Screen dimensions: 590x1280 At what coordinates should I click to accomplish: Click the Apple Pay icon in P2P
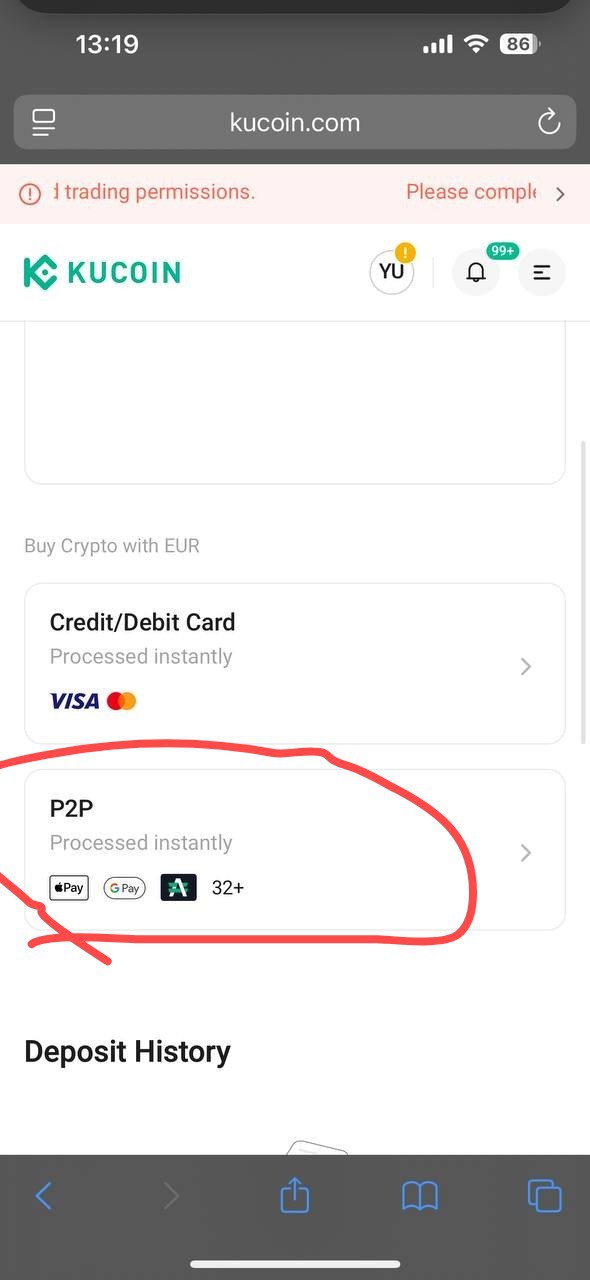(x=69, y=887)
